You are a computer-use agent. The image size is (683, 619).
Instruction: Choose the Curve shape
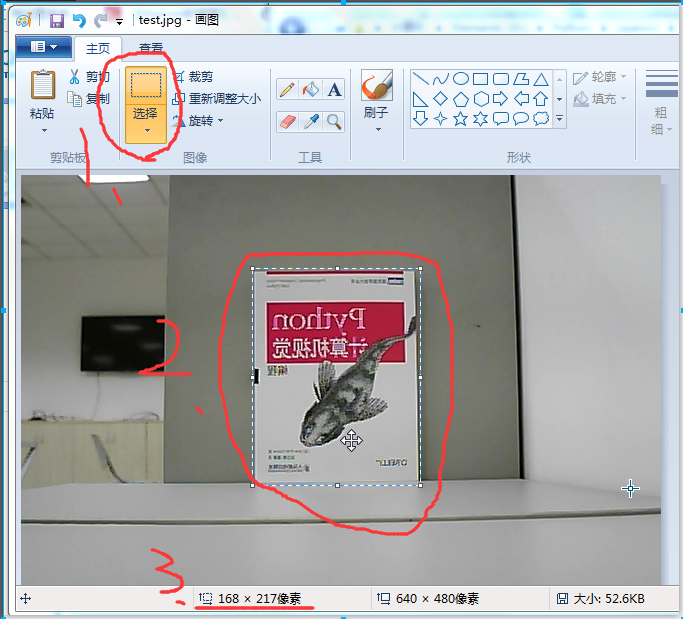[x=440, y=79]
